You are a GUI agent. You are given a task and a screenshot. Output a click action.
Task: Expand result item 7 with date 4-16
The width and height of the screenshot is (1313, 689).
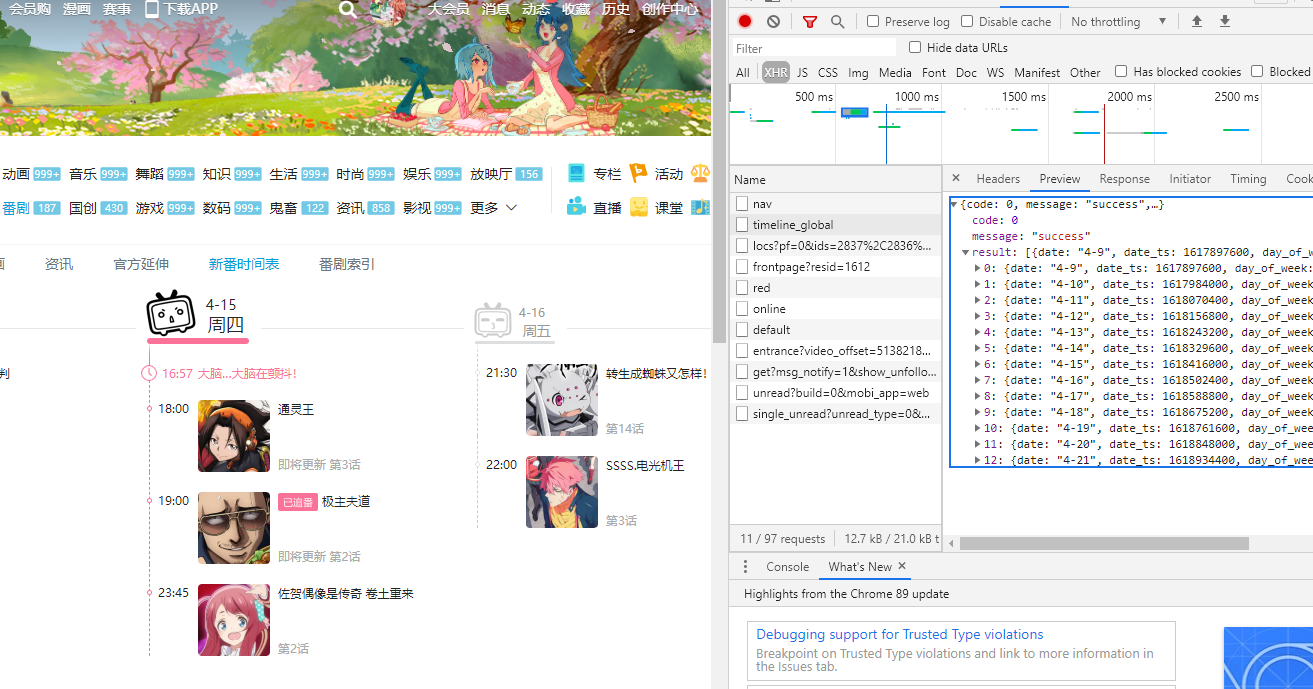point(978,380)
